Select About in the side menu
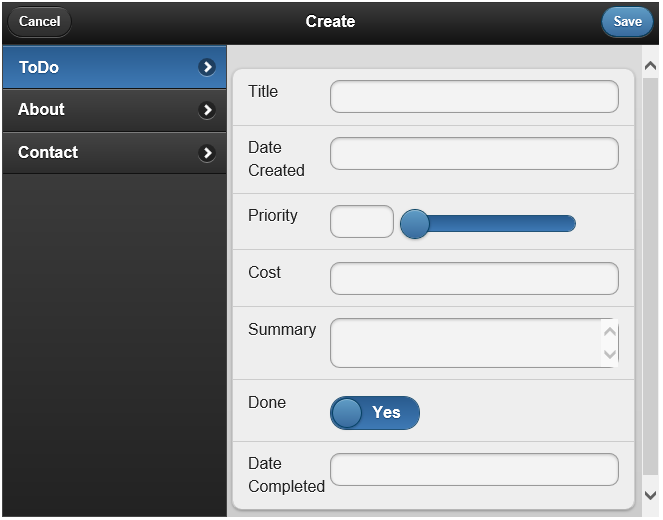Screen dimensions: 663x520 pyautogui.click(x=100, y=110)
